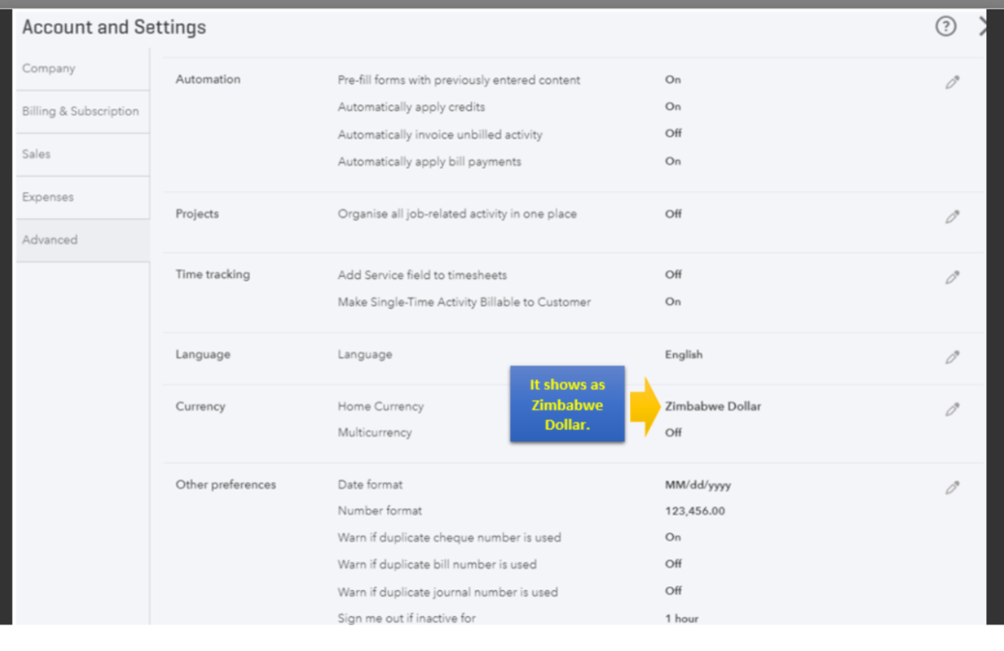Open the Company settings tab
This screenshot has height=651, width=1004.
[x=49, y=69]
